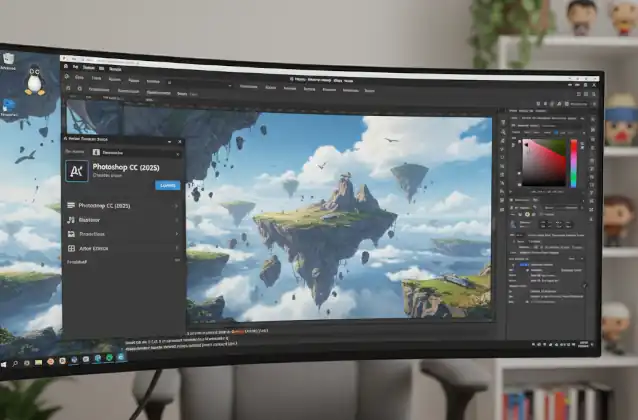Click the search magnifier atop the far-right strip
This screenshot has width=638, height=420.
point(592,120)
